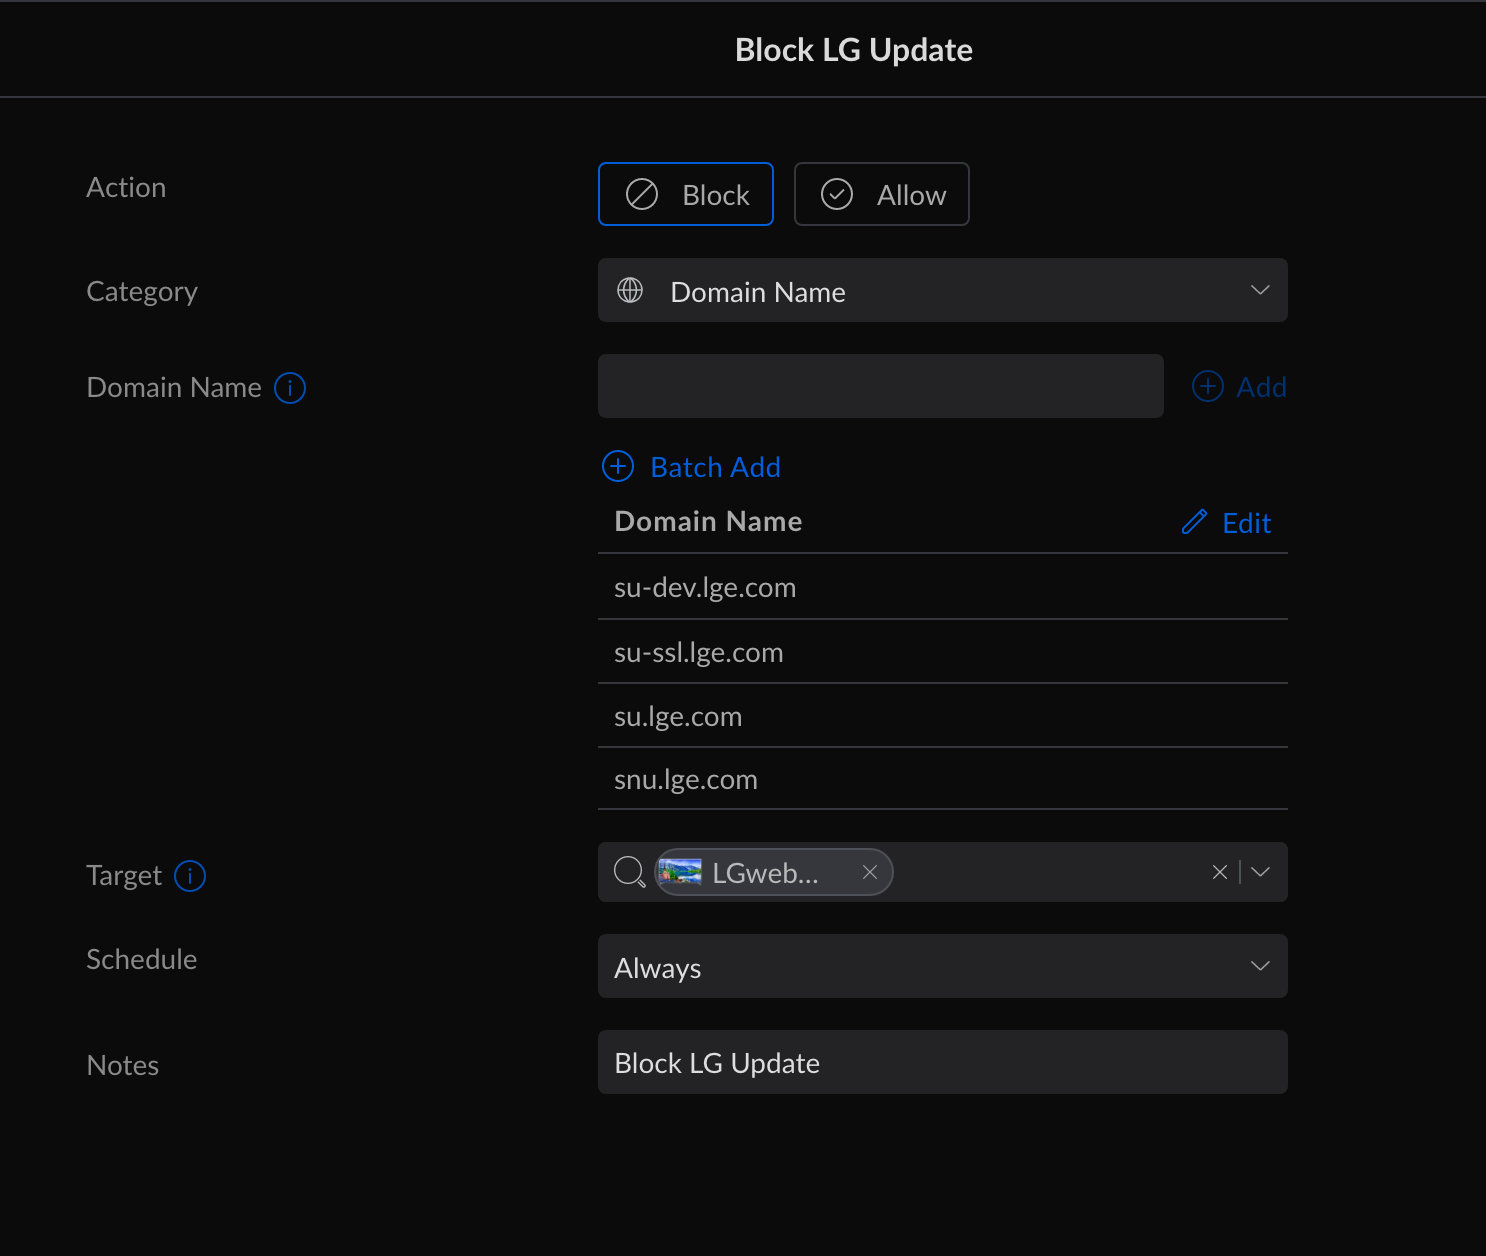The image size is (1486, 1256).
Task: Select su-ssl.lge.com domain entry
Action: [699, 653]
